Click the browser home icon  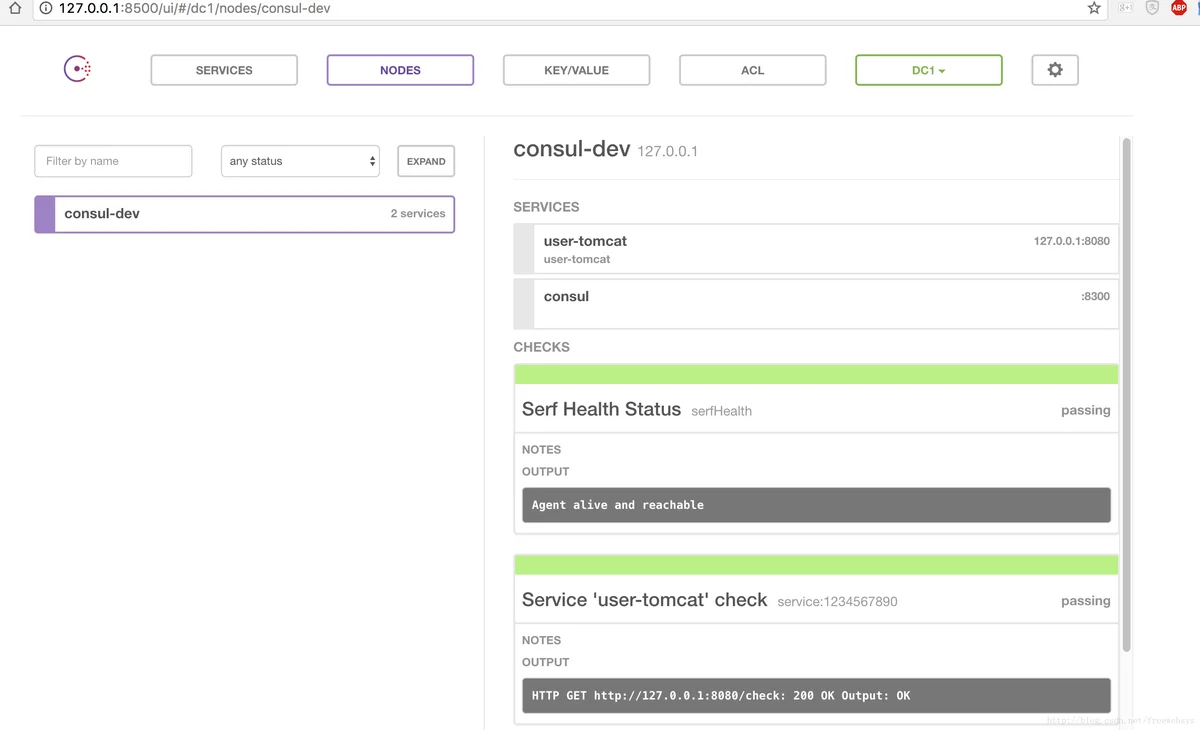coord(14,8)
